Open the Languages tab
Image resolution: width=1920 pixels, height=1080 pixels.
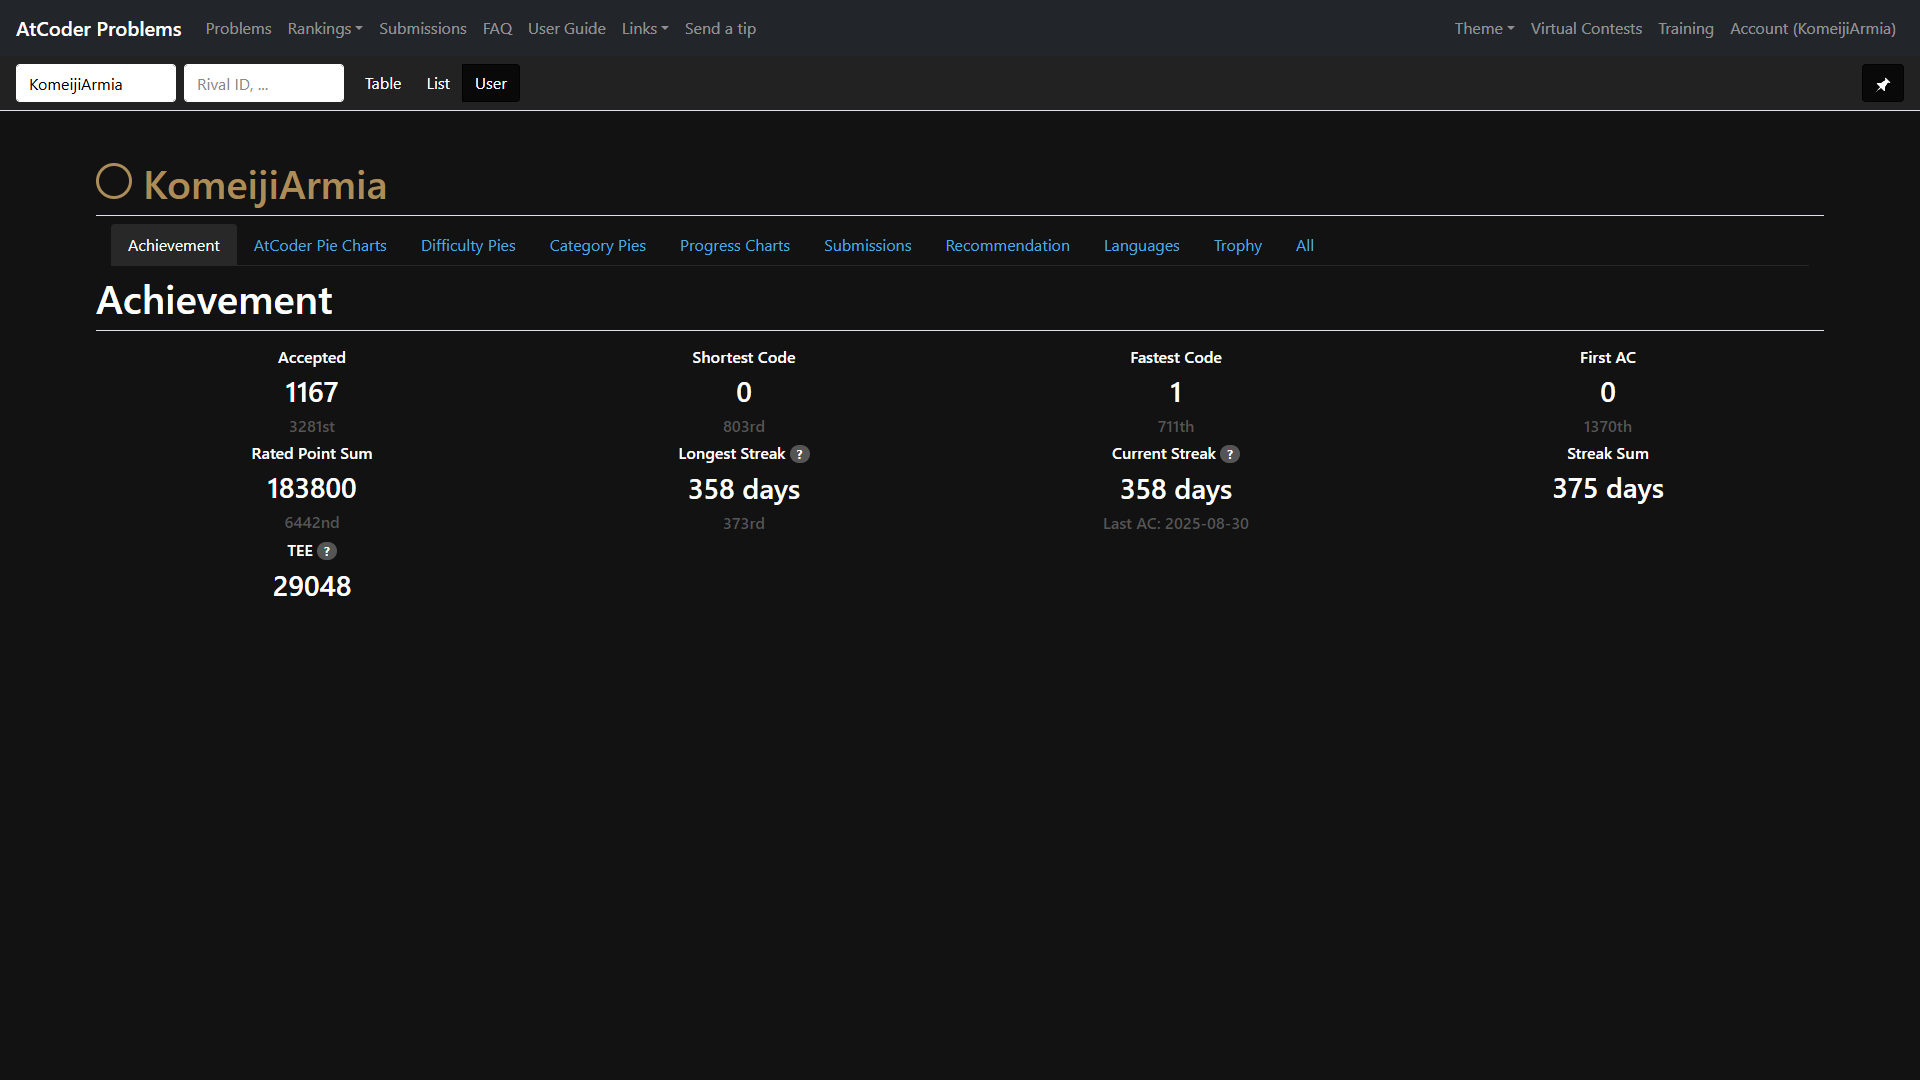tap(1141, 246)
